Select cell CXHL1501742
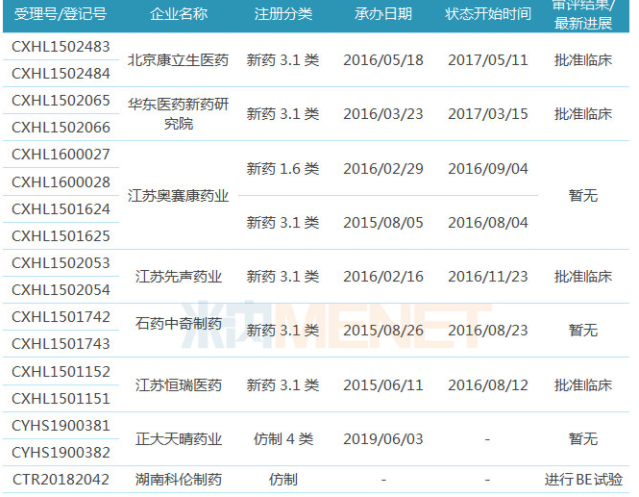Viewport: 639px width, 497px height. 61,317
